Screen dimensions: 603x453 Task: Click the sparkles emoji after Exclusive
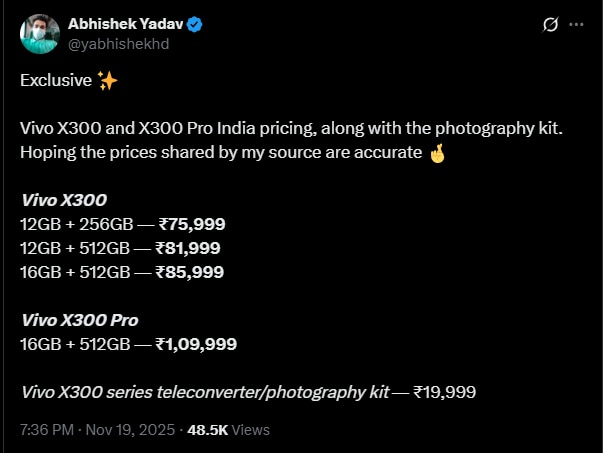pyautogui.click(x=108, y=81)
